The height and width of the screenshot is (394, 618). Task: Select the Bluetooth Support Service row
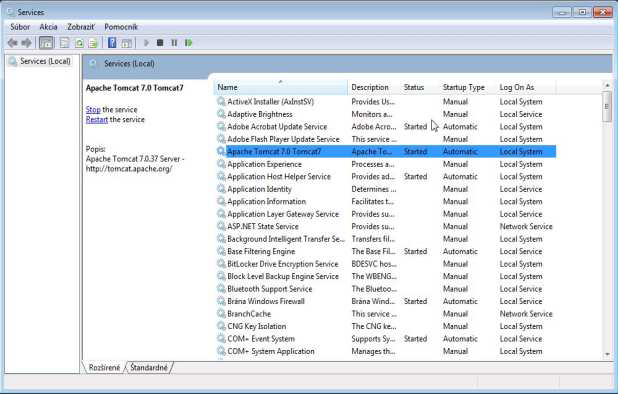[x=386, y=289]
